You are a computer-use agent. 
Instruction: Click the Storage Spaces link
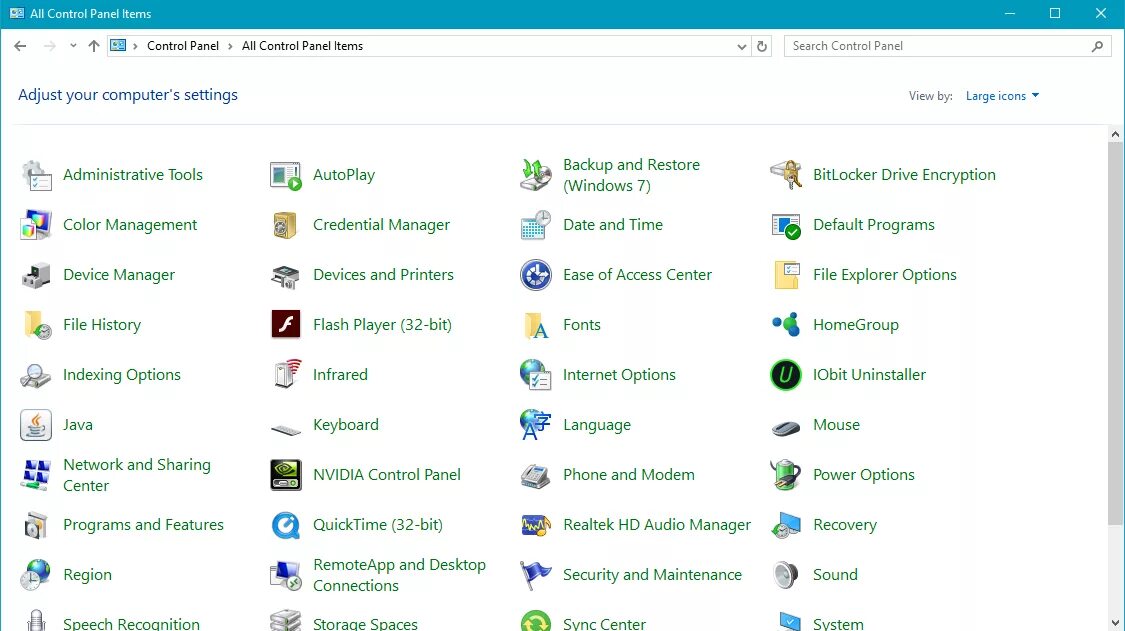coord(365,624)
